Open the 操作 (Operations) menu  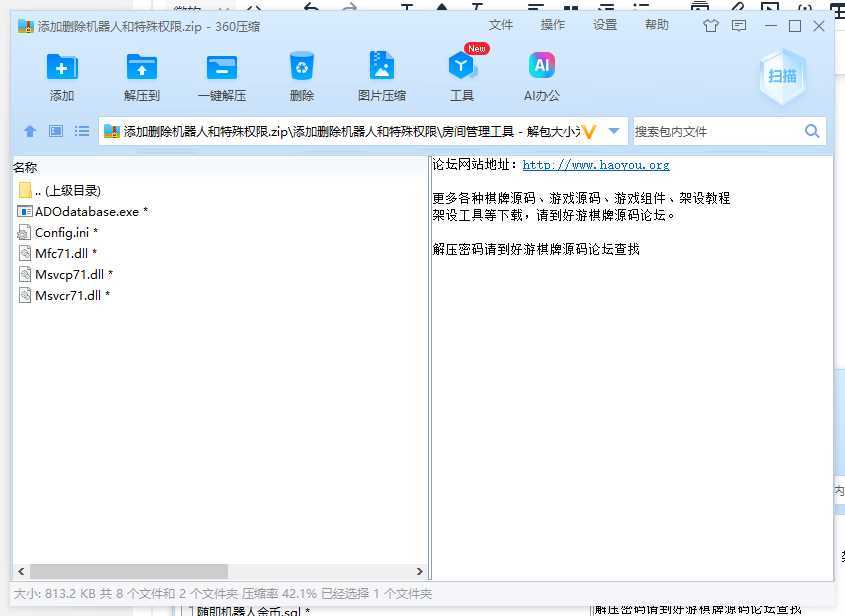click(553, 25)
